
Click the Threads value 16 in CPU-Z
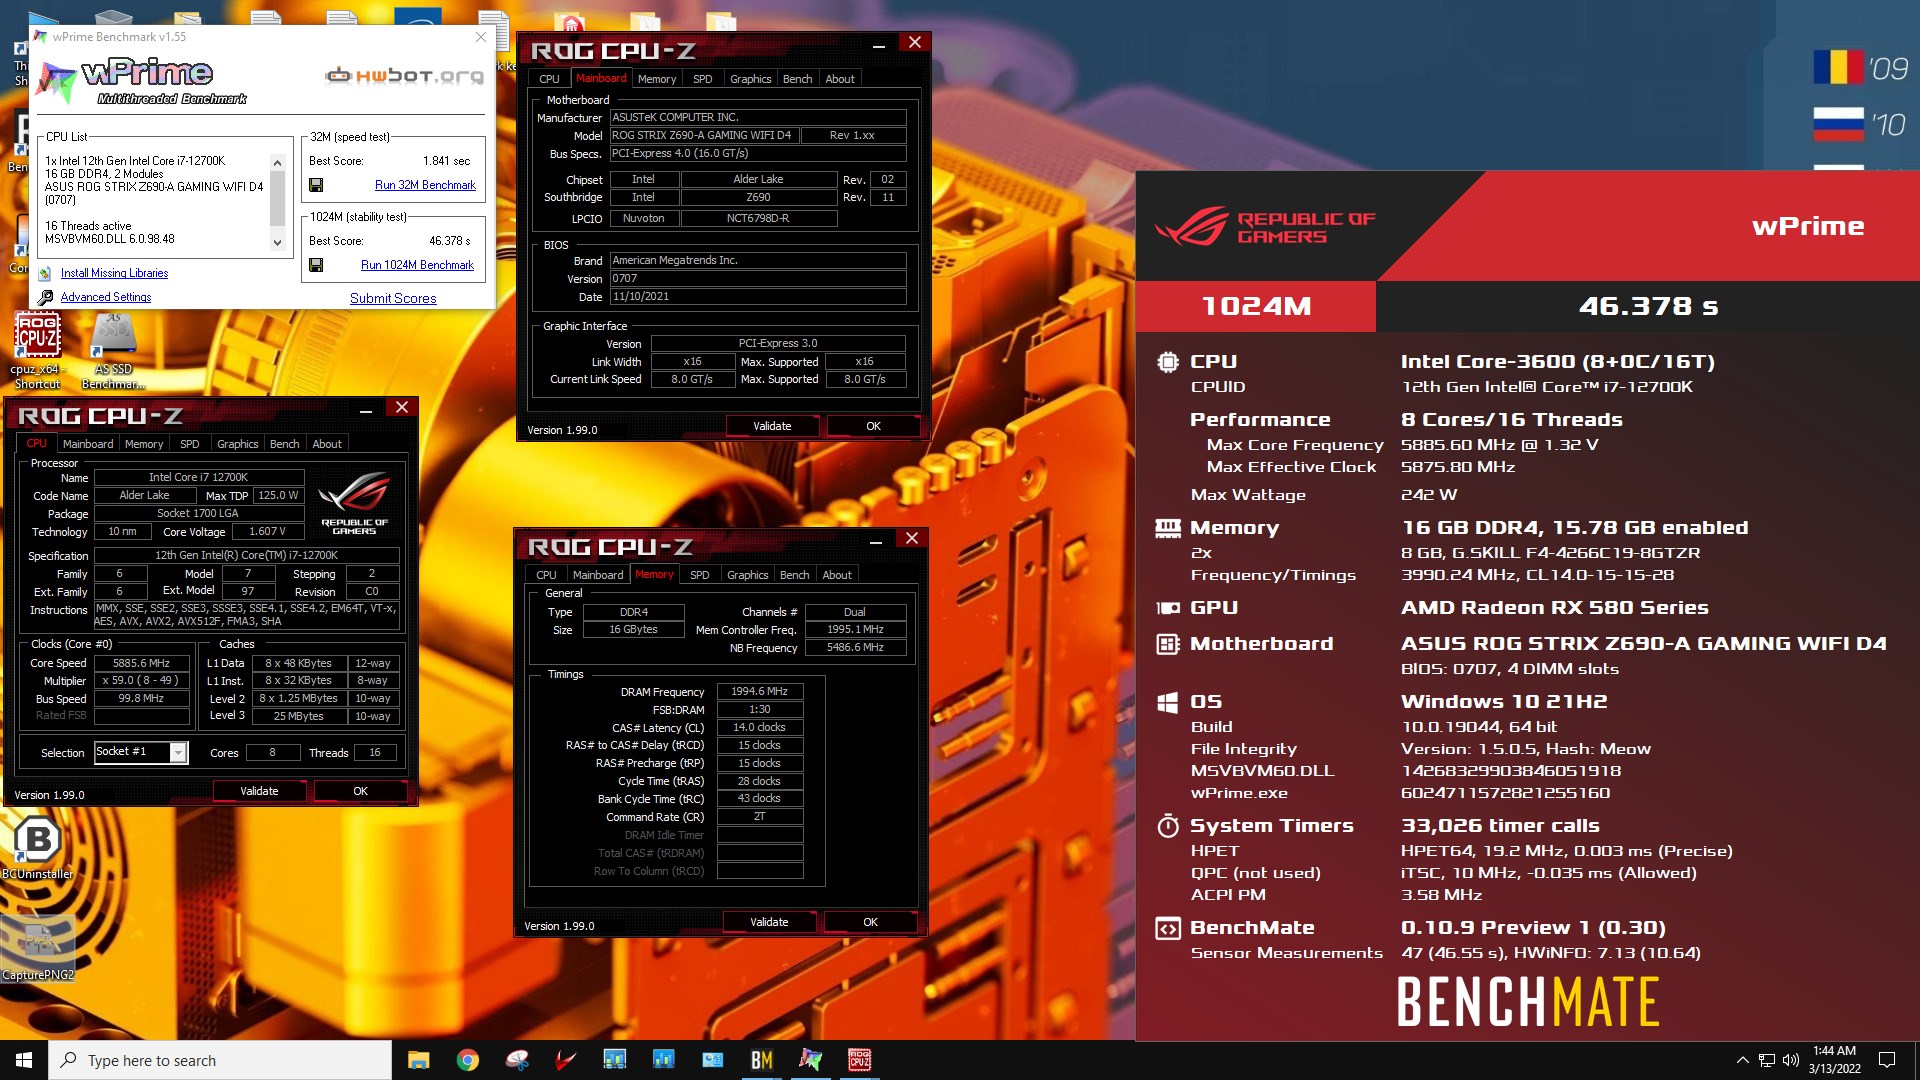[x=375, y=752]
